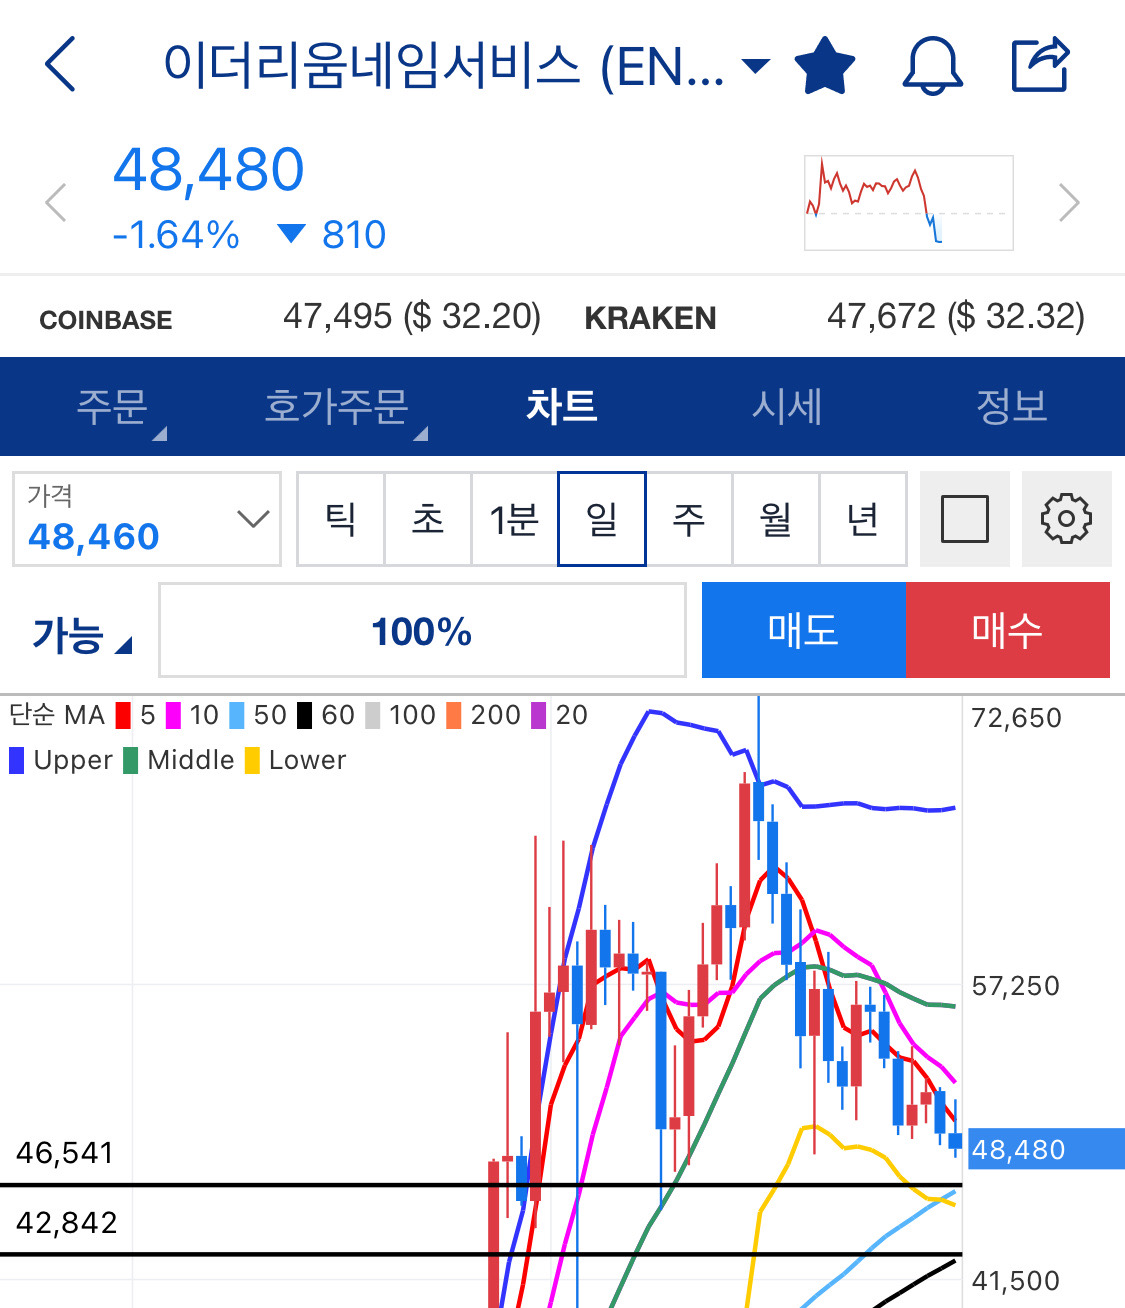The image size is (1125, 1308).
Task: Share this coin via the share icon
Action: 1041,64
